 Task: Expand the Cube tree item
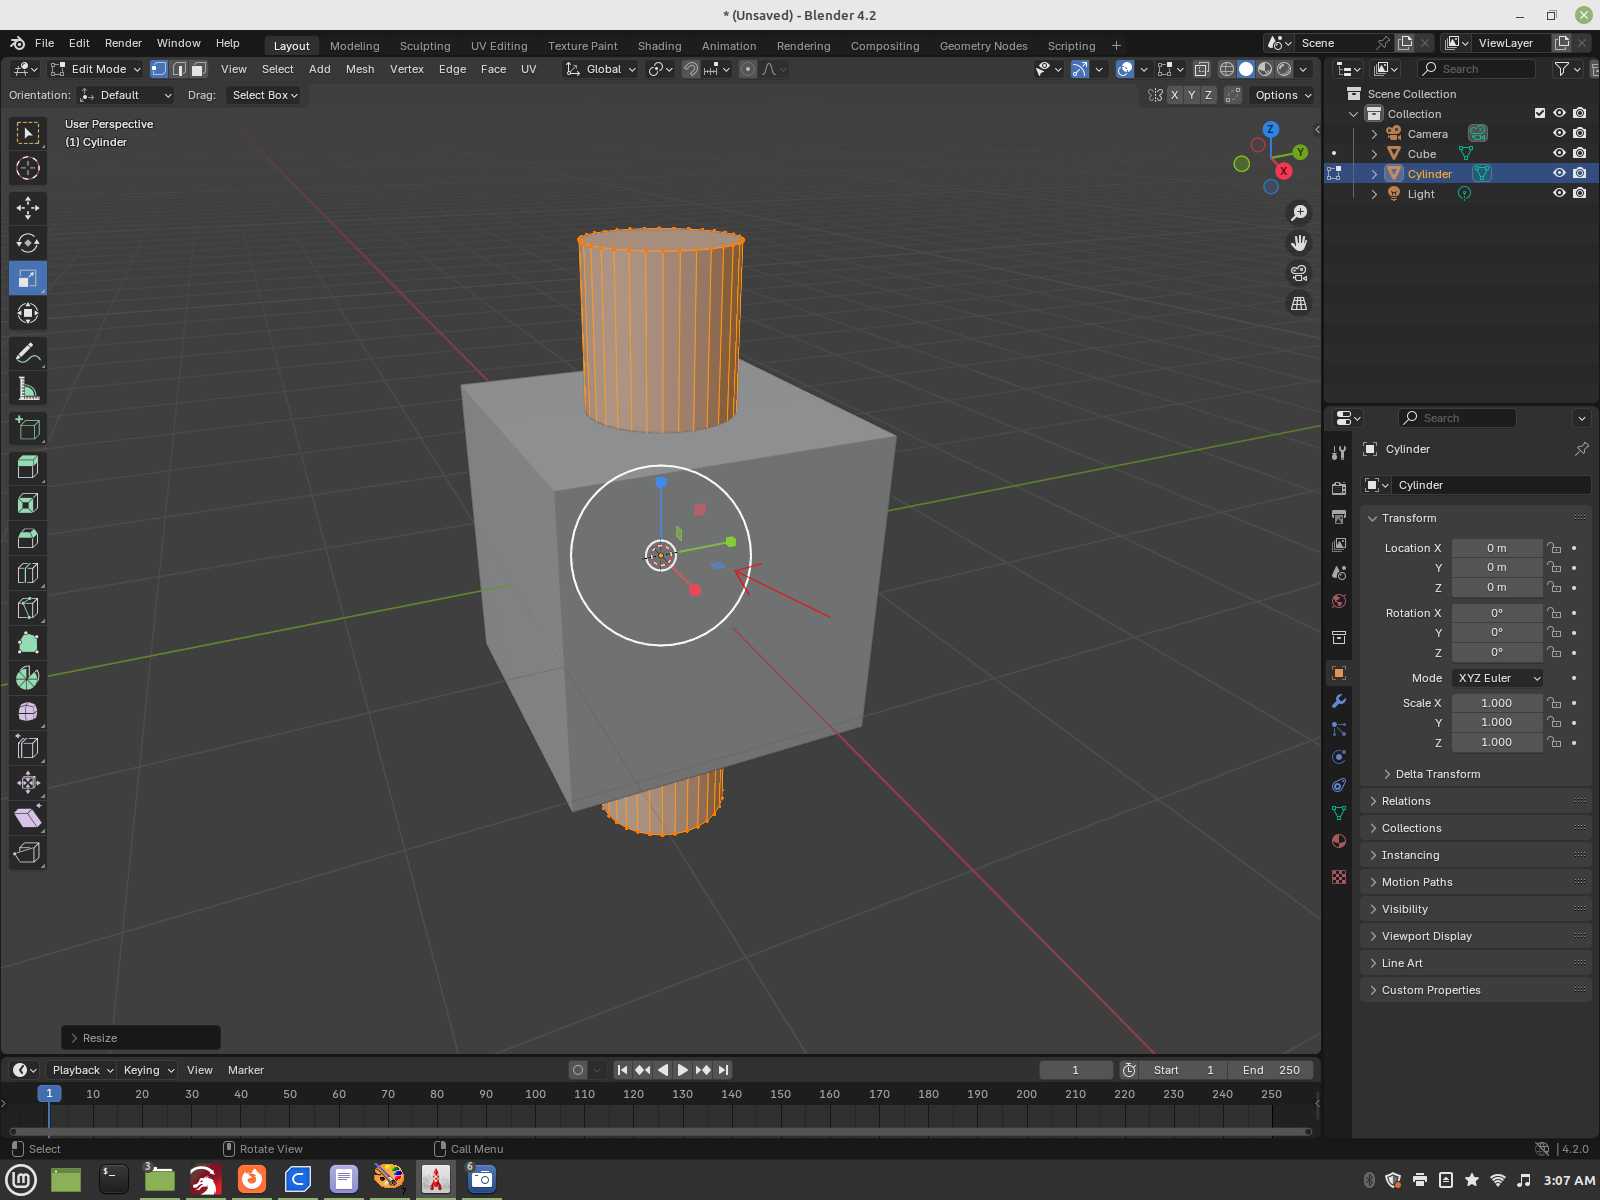(1374, 154)
